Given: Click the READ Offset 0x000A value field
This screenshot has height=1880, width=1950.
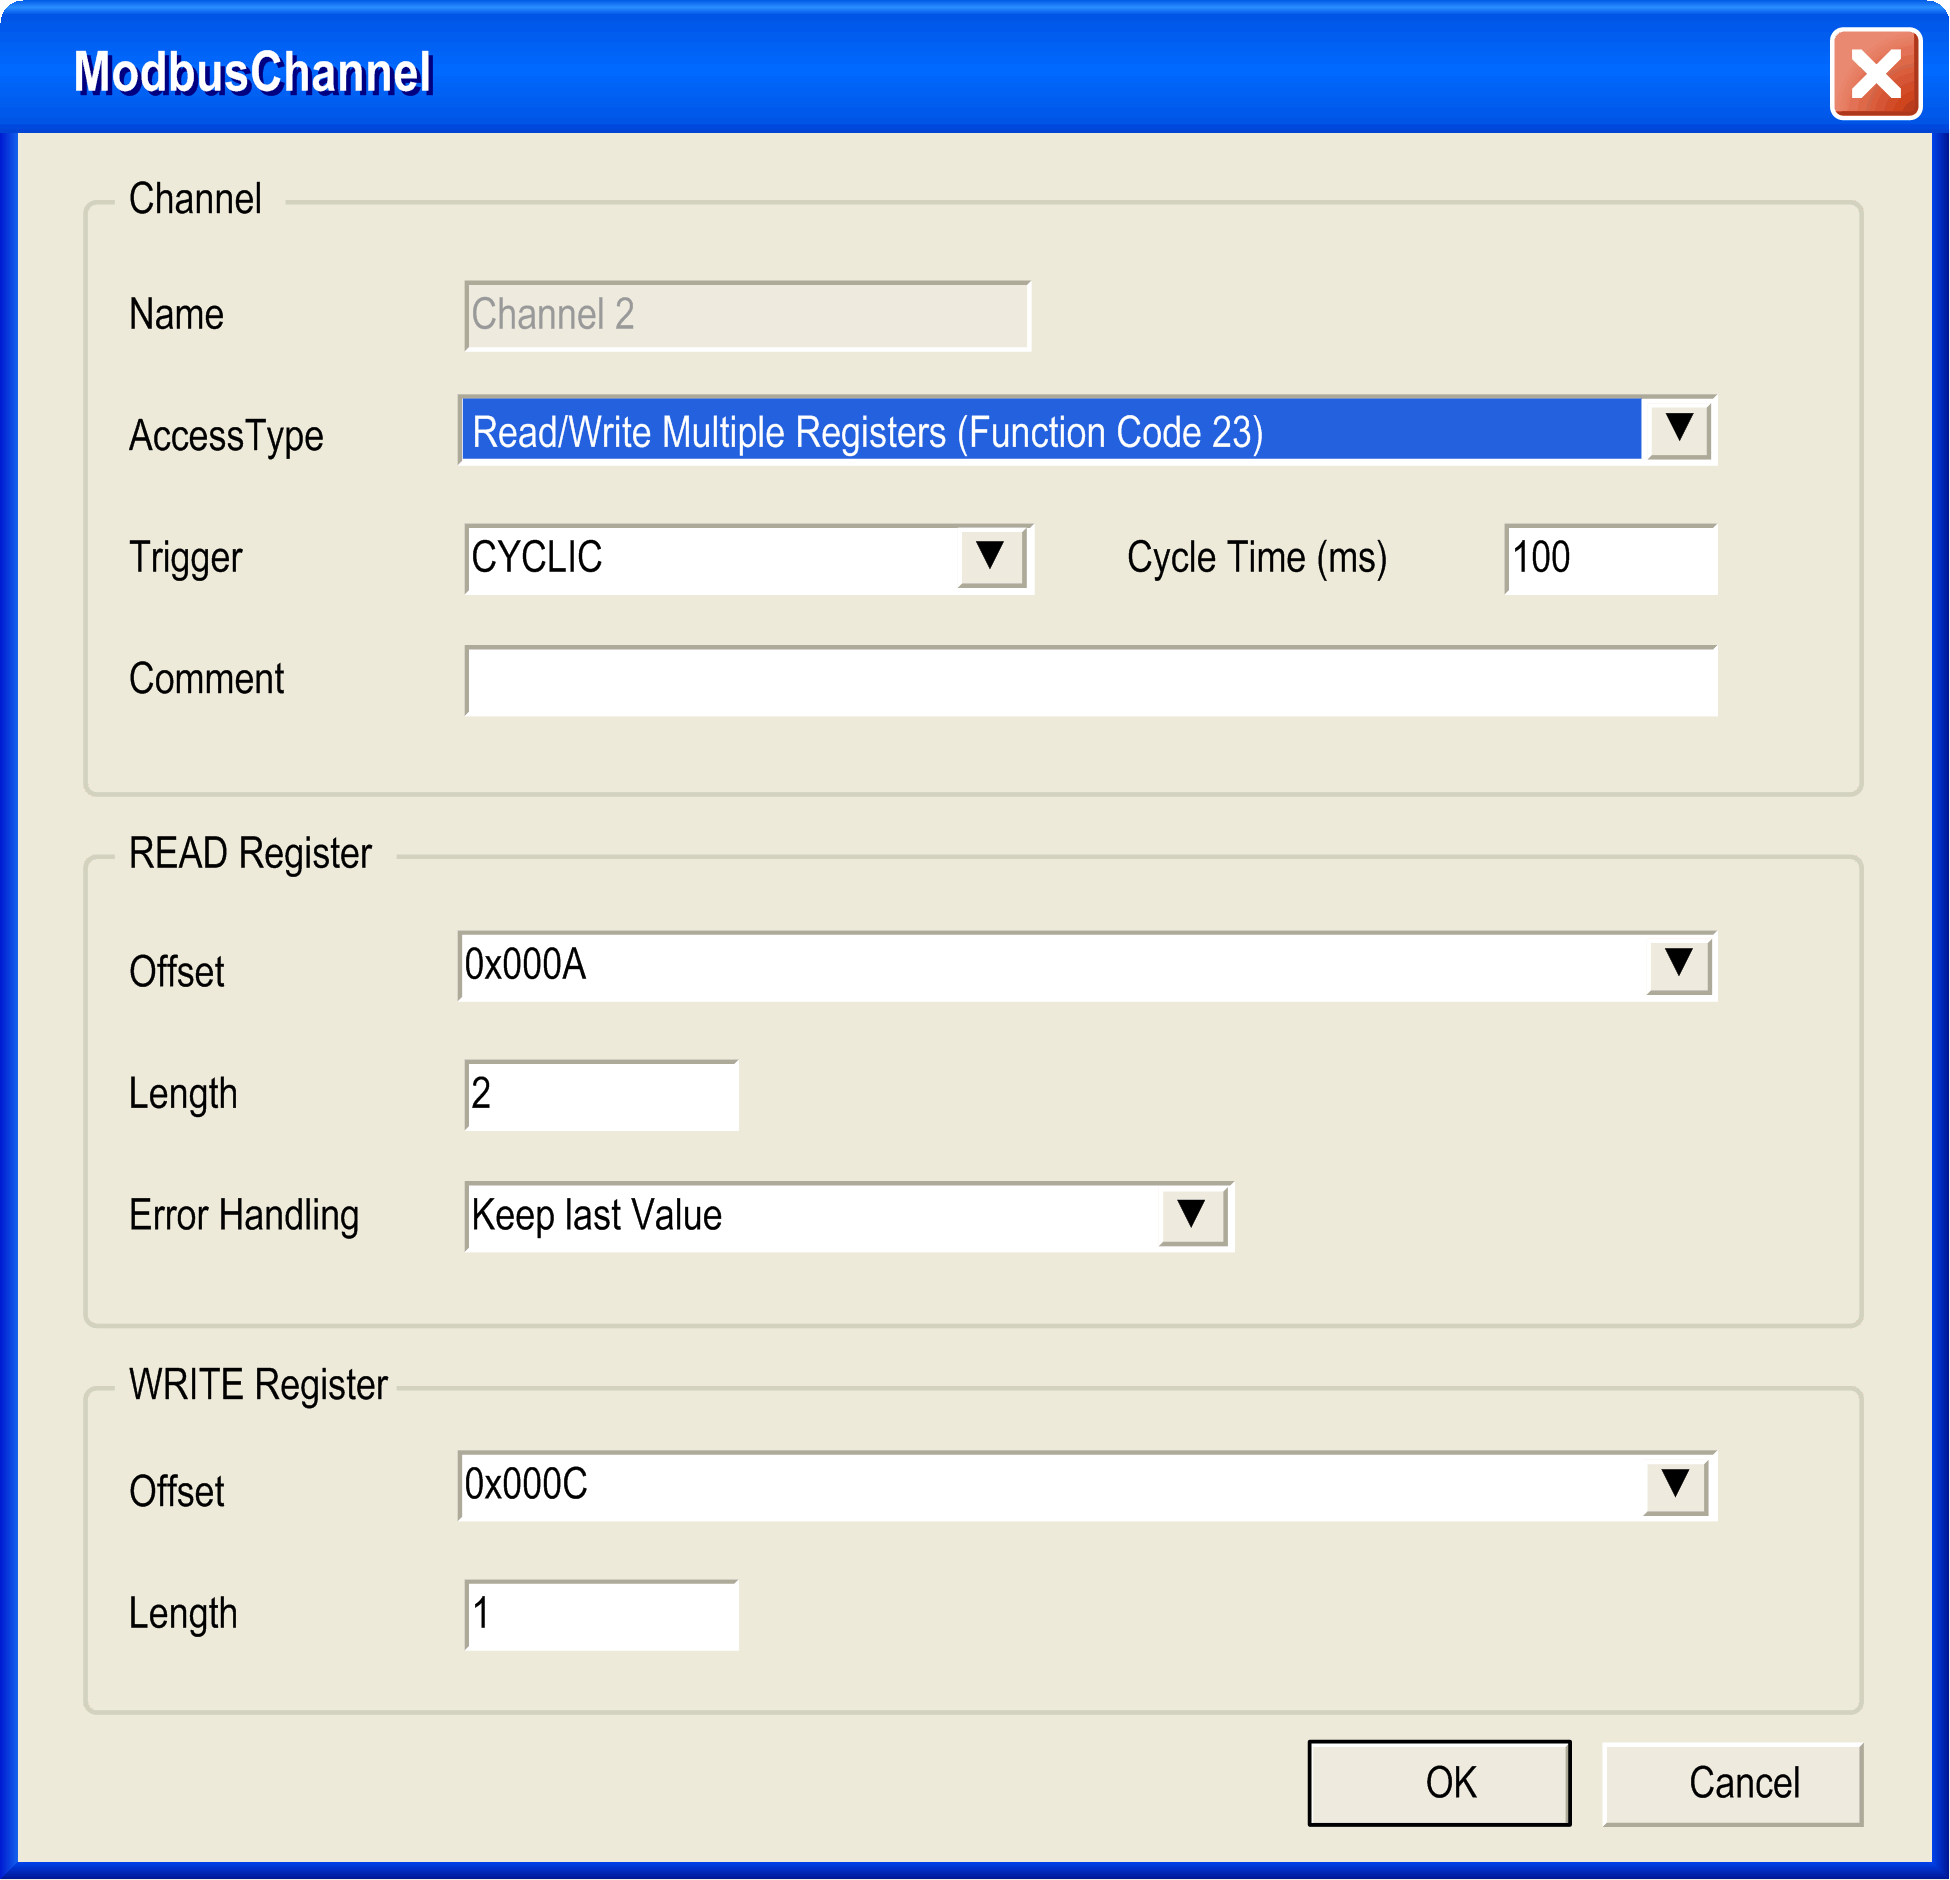Looking at the screenshot, I should [1050, 966].
